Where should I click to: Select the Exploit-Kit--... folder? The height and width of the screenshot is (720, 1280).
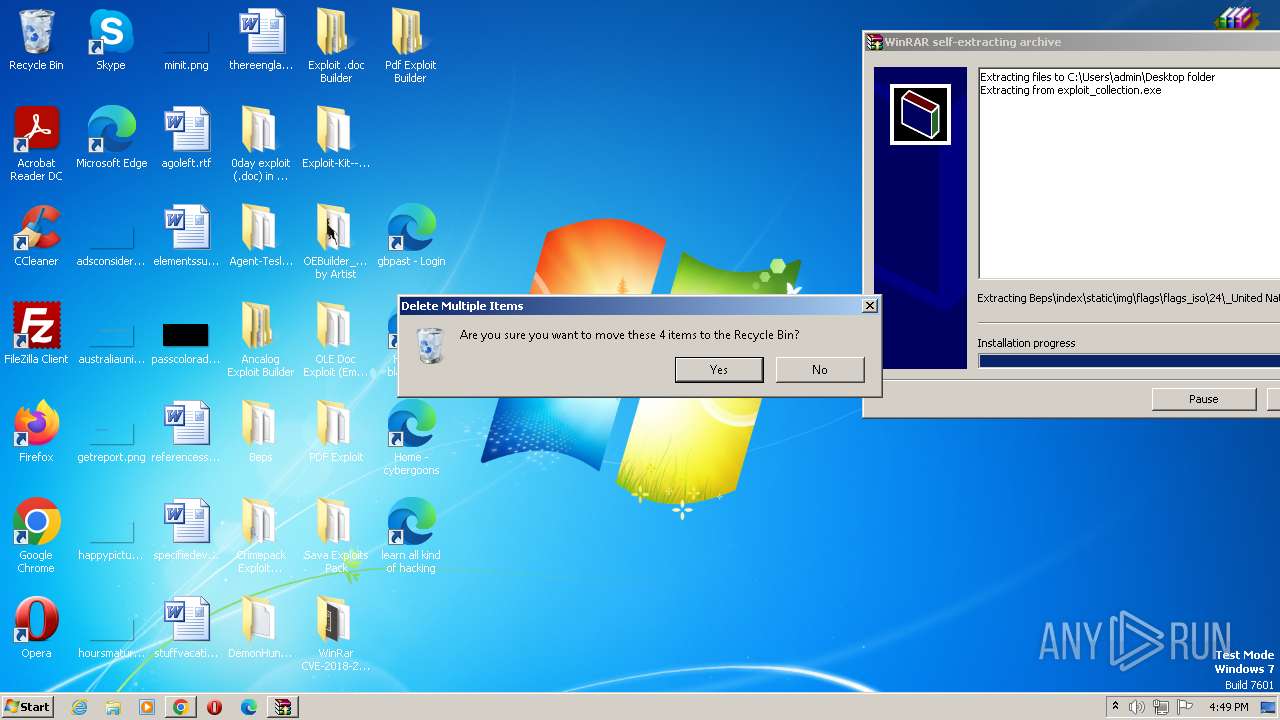336,139
